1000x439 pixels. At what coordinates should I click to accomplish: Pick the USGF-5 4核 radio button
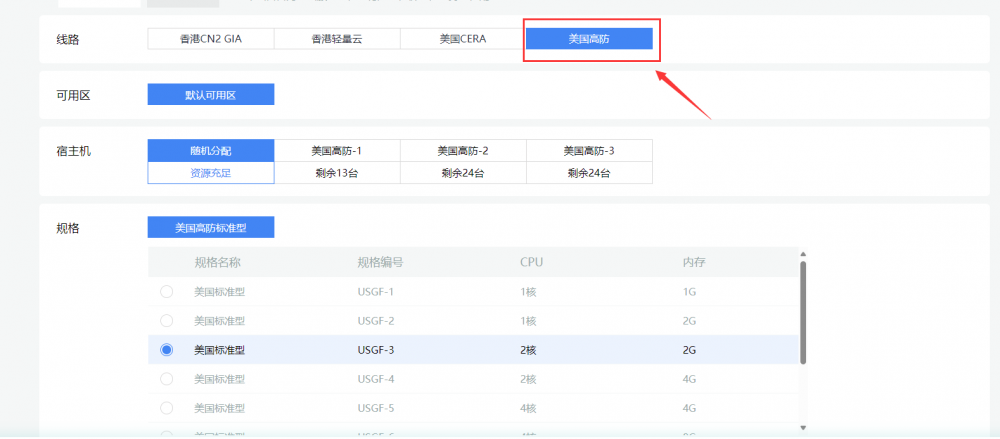click(166, 408)
